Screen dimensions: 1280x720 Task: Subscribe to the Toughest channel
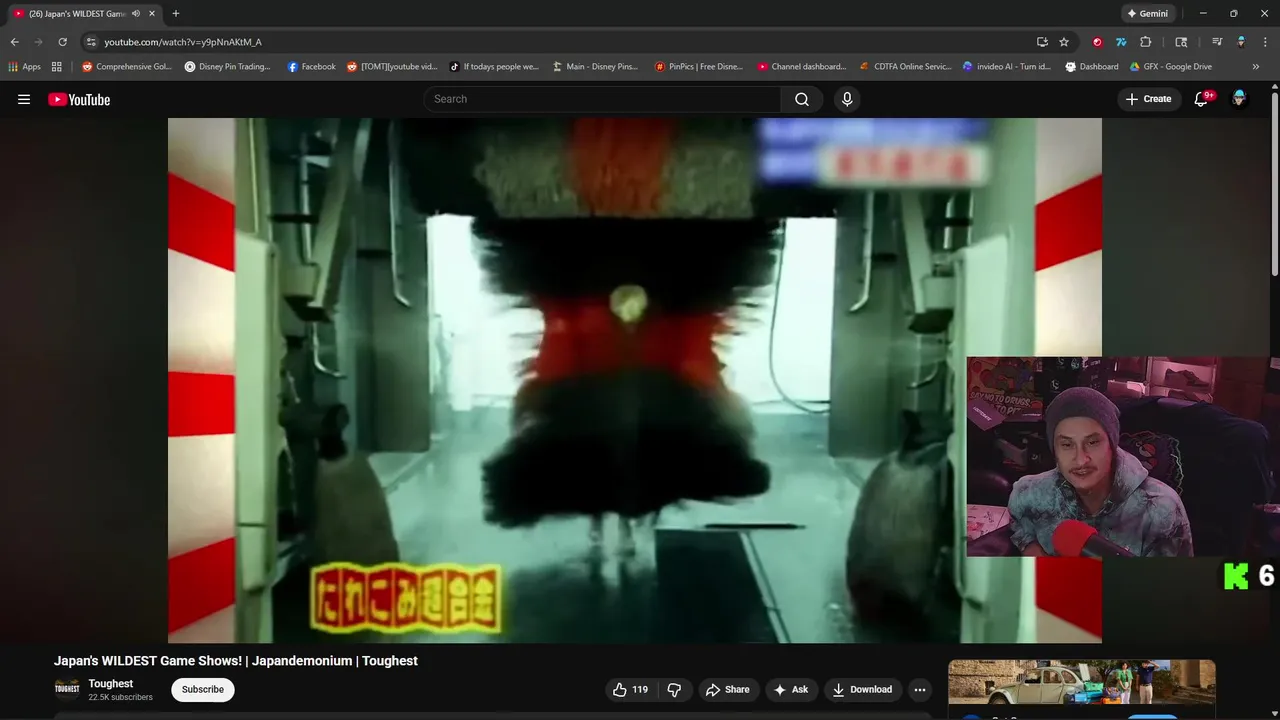(202, 689)
